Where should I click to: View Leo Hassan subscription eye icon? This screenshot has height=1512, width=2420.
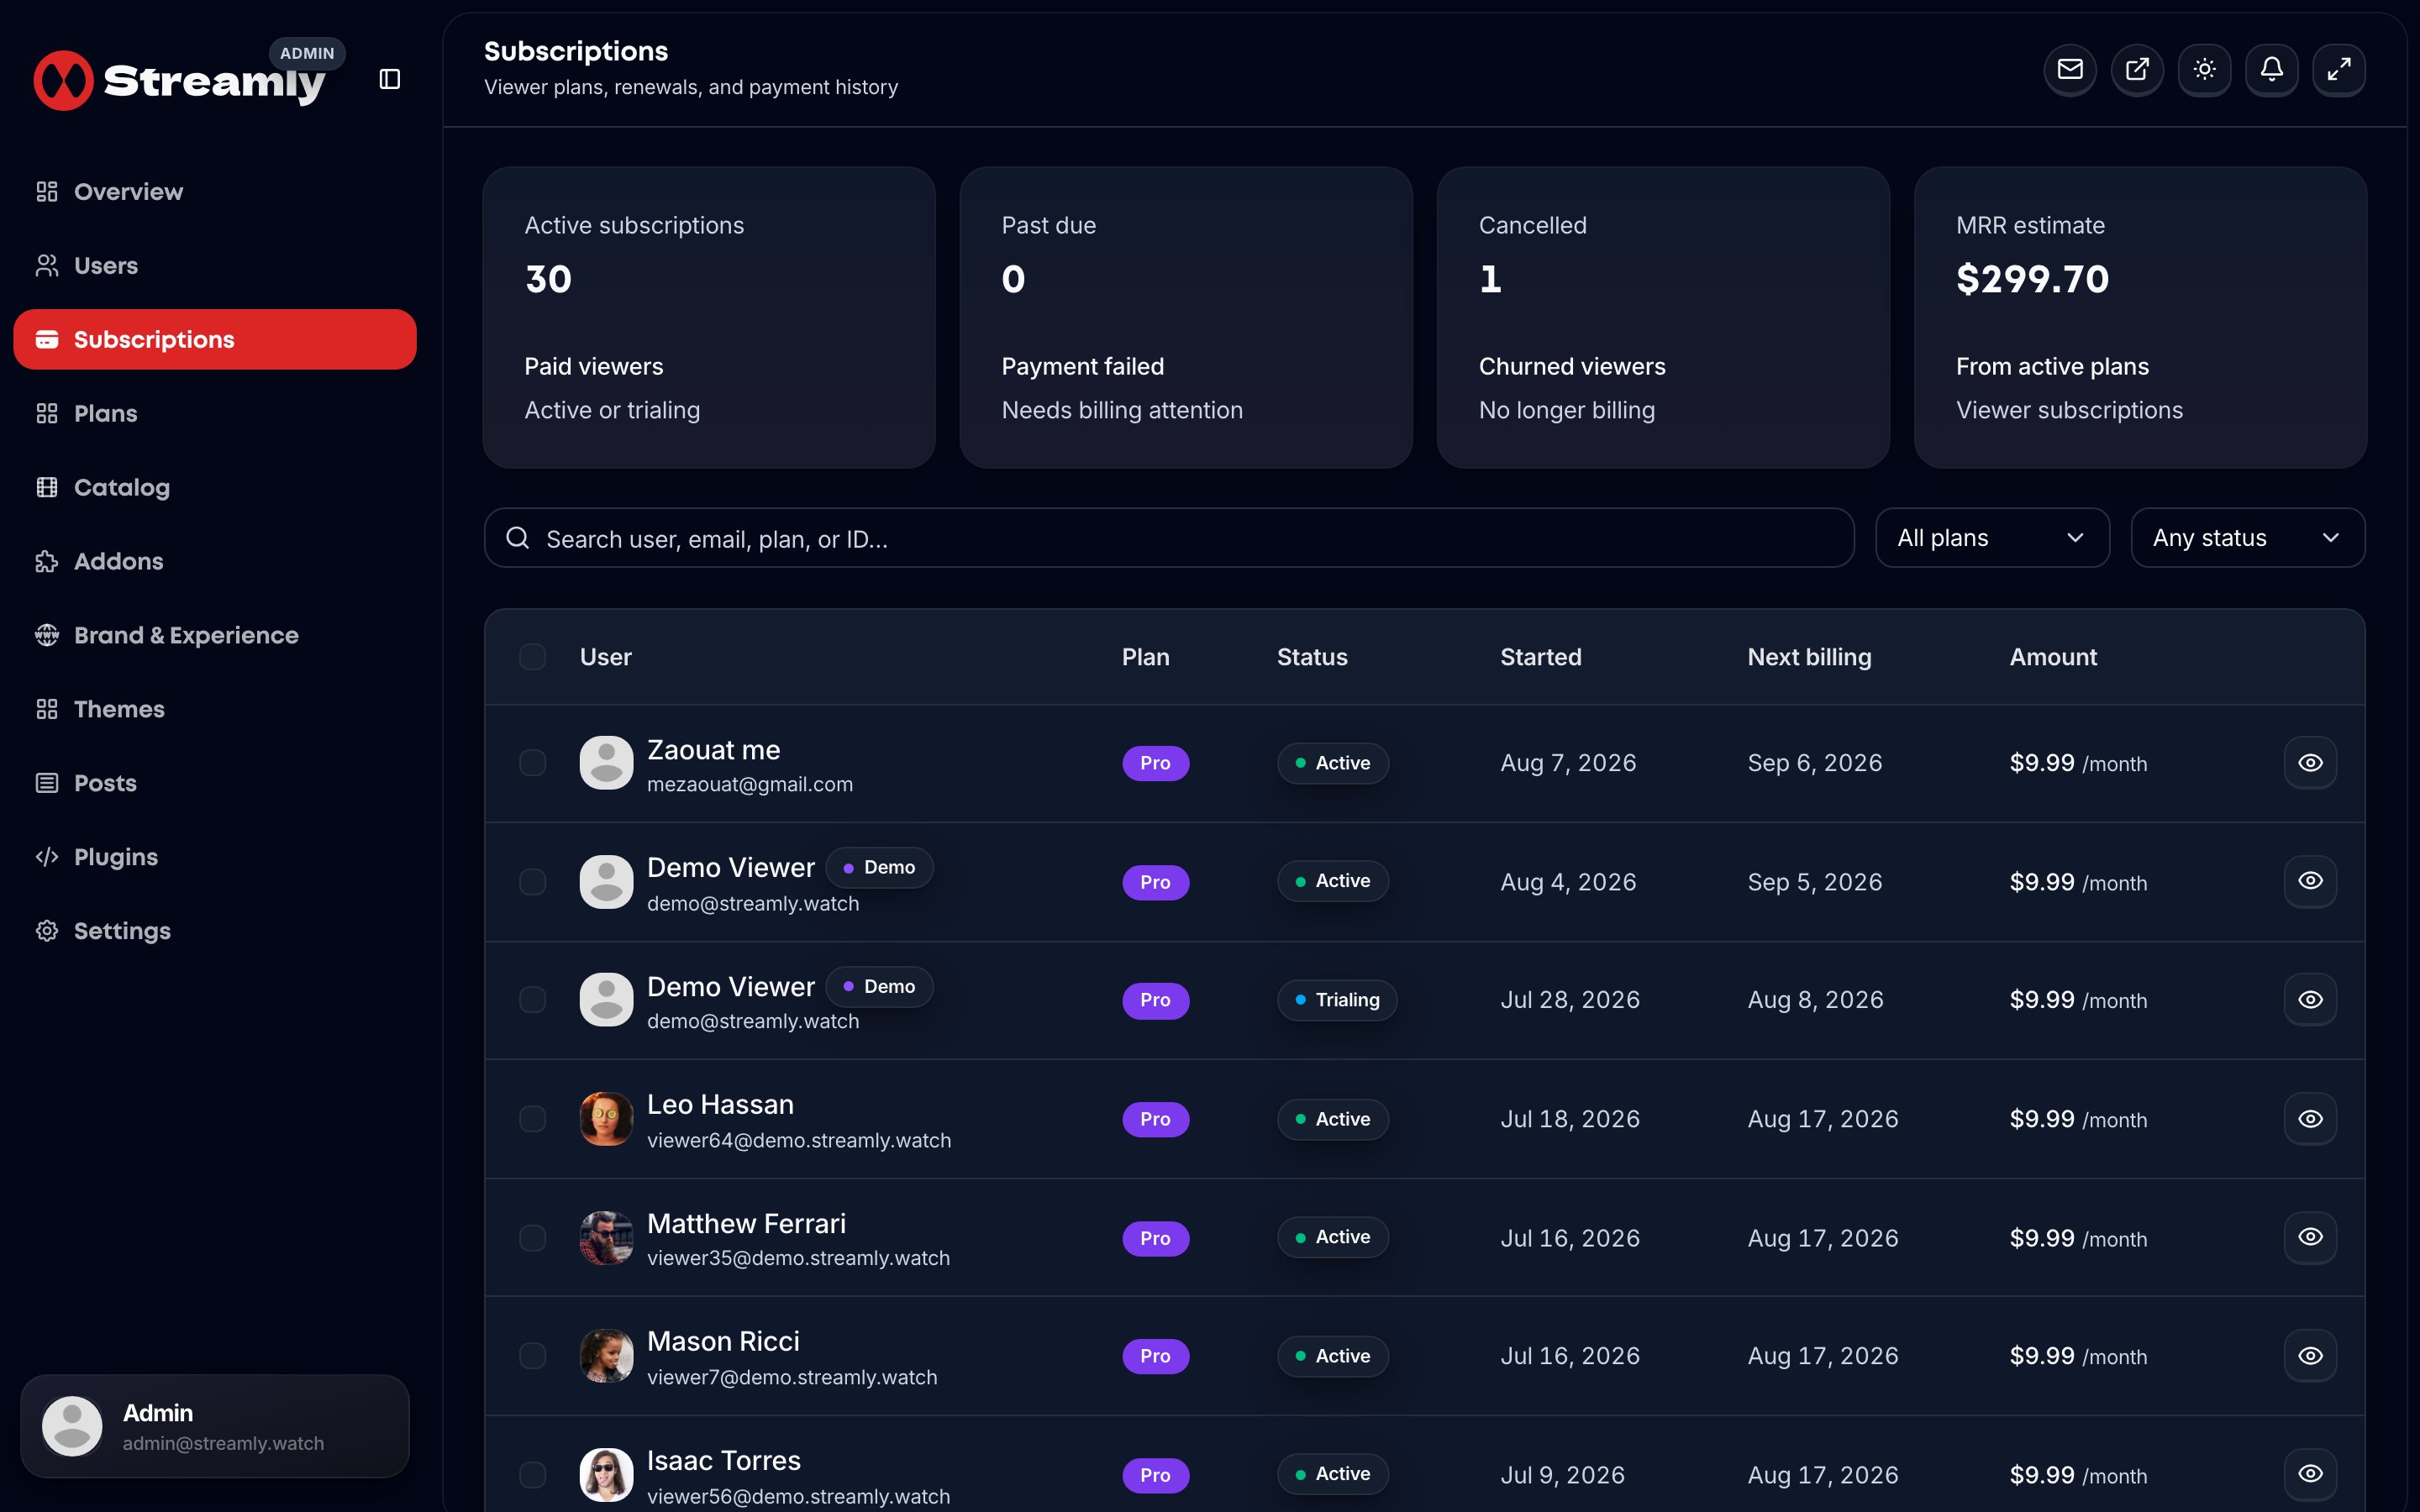pyautogui.click(x=2310, y=1119)
